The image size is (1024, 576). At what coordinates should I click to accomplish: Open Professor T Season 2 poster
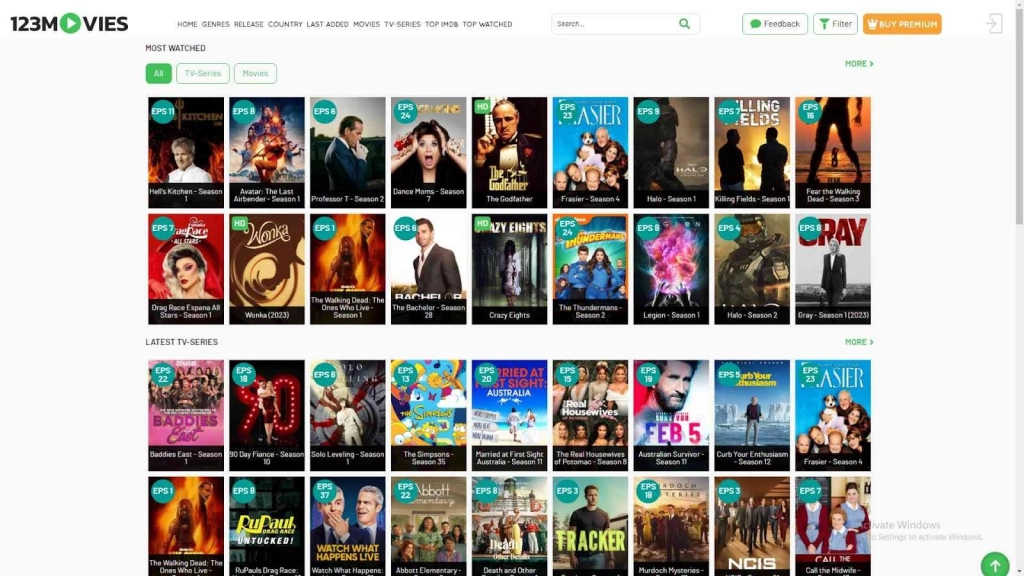(x=347, y=152)
